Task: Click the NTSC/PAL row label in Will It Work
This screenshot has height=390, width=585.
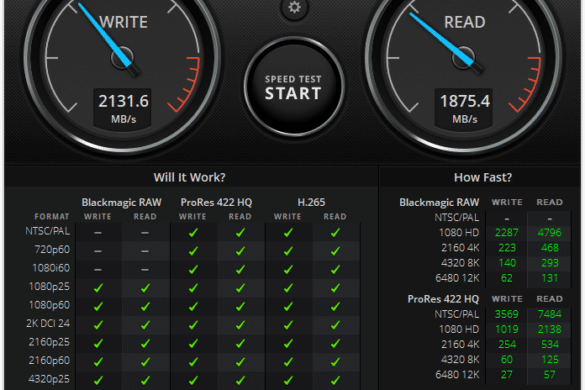Action: pyautogui.click(x=48, y=231)
